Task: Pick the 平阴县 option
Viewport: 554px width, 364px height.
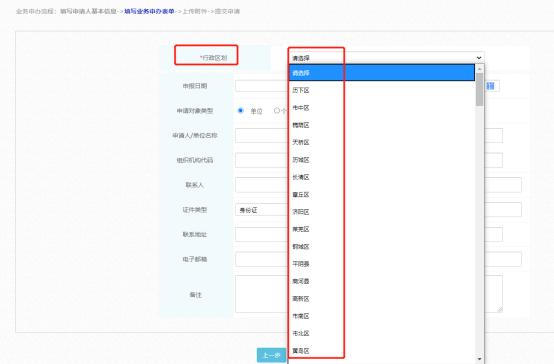Action: click(382, 264)
